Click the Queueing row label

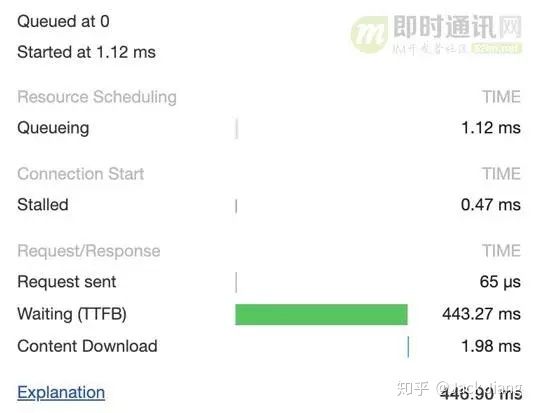[x=53, y=129]
